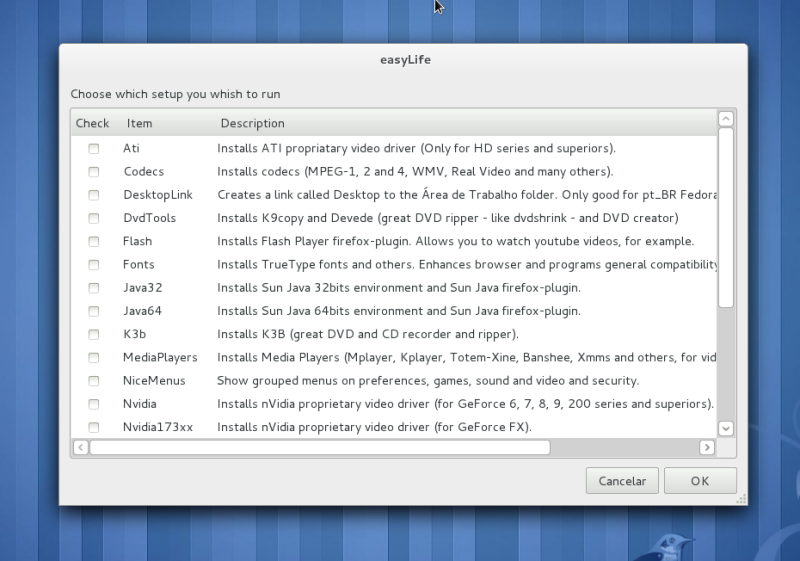Screen dimensions: 800x561
Task: Click the vertical scrollbar thumb
Action: point(726,218)
